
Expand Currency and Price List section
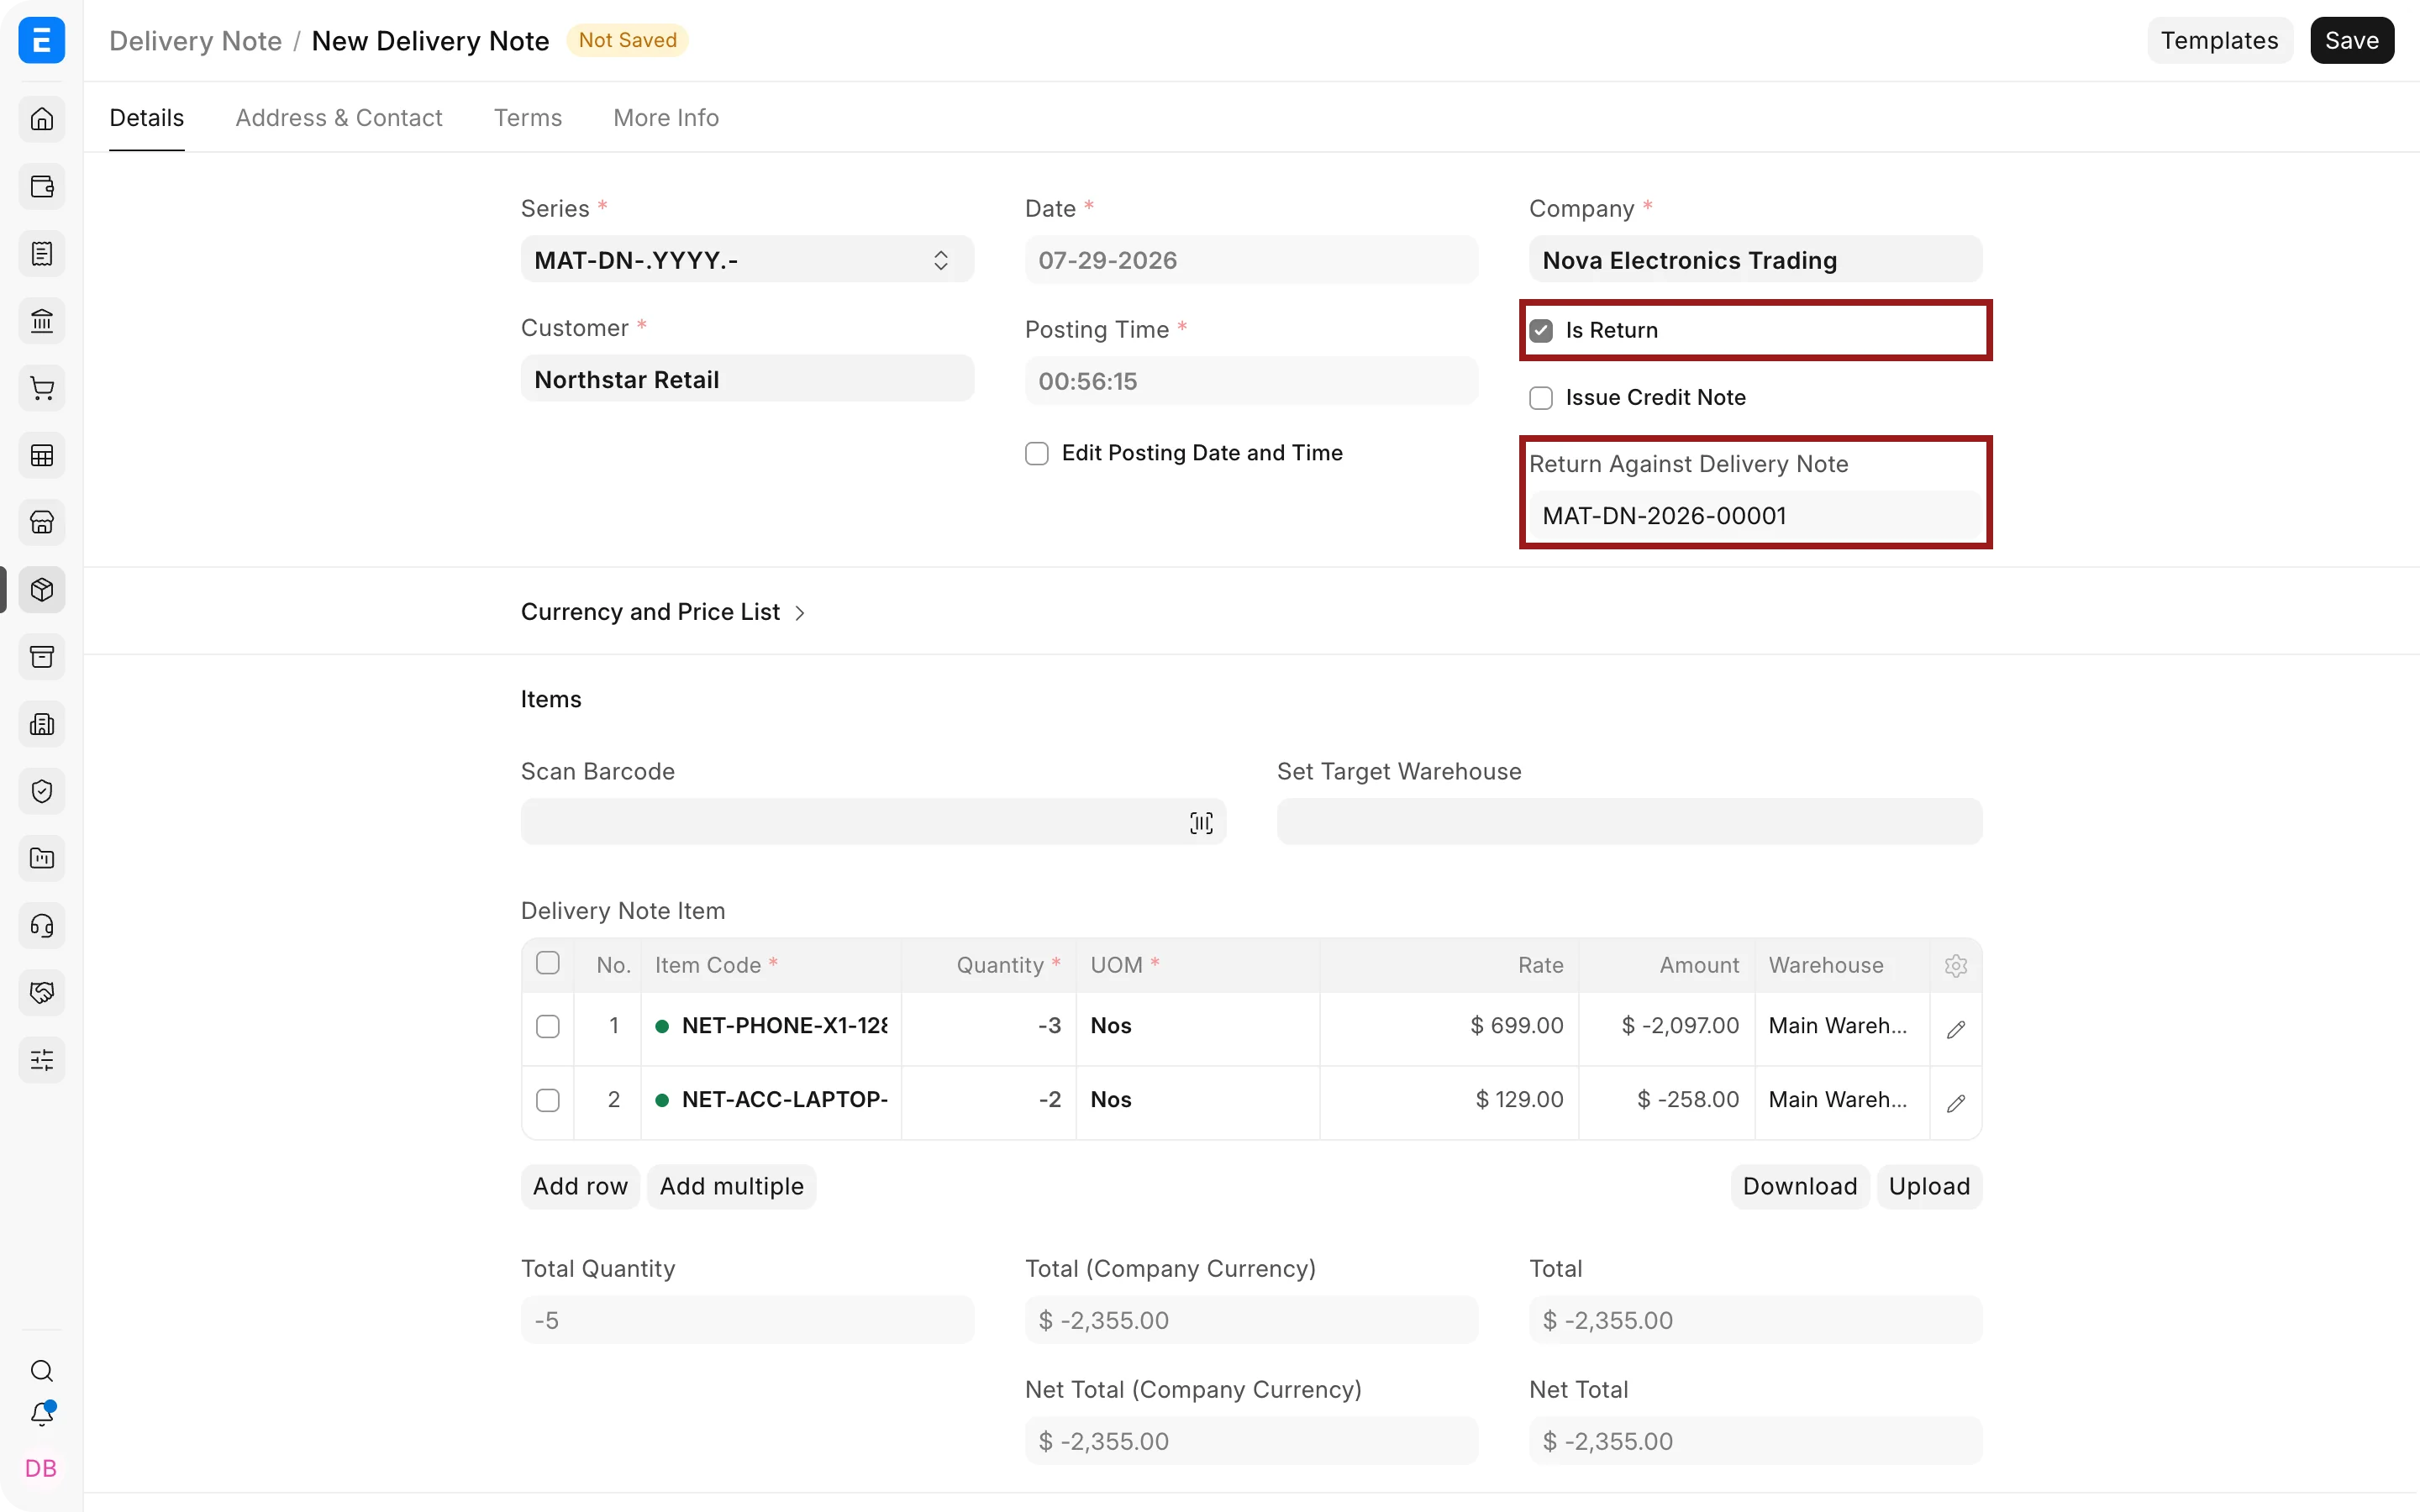click(x=662, y=612)
